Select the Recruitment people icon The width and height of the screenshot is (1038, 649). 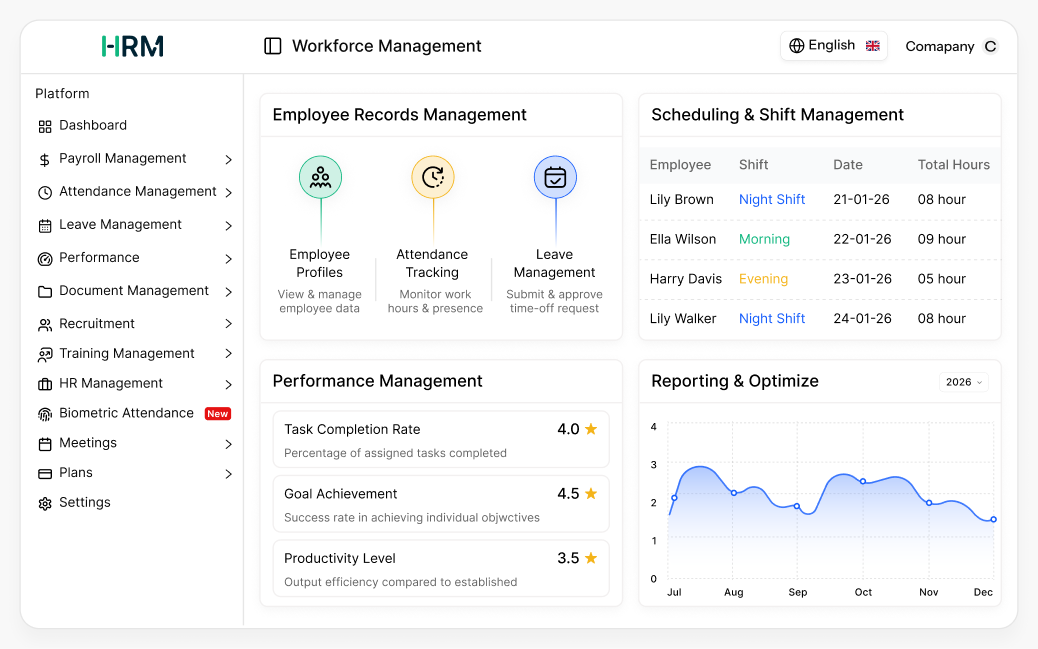[44, 323]
